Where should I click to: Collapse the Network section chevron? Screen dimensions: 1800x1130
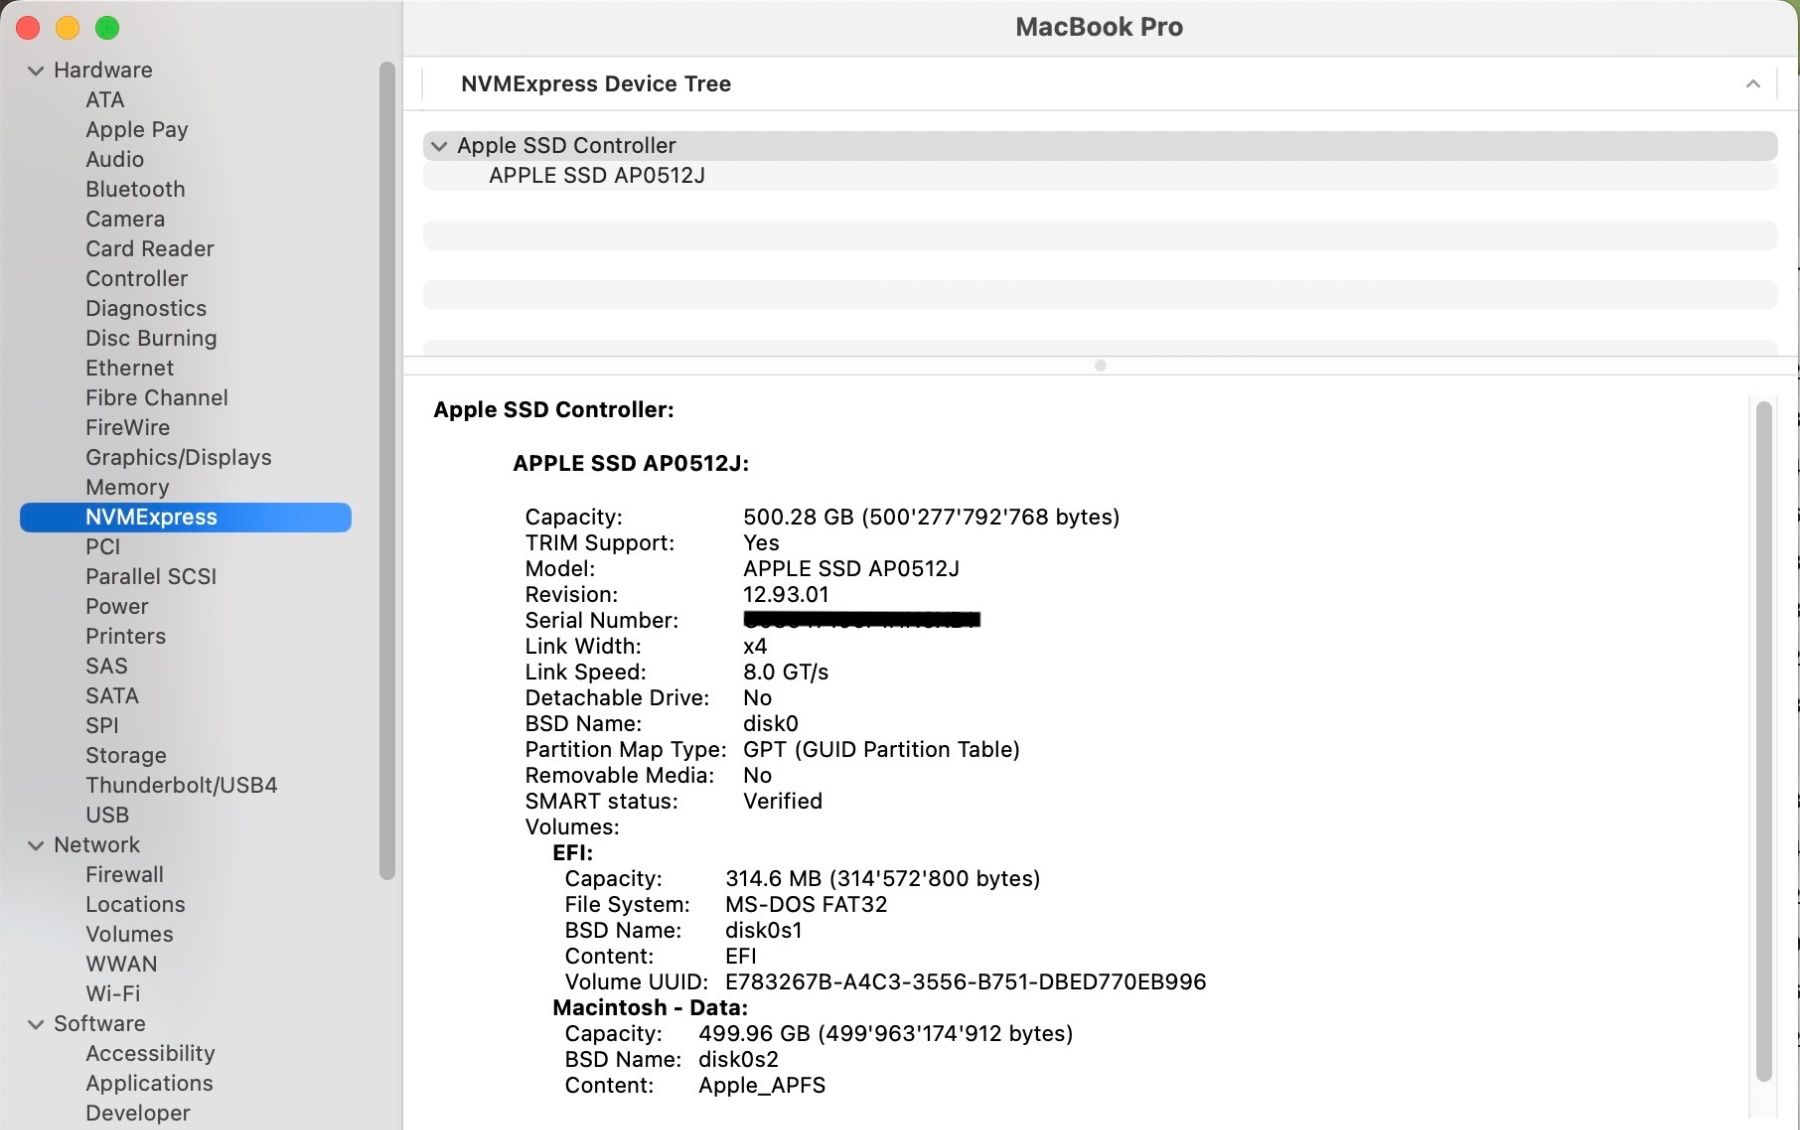click(x=36, y=846)
